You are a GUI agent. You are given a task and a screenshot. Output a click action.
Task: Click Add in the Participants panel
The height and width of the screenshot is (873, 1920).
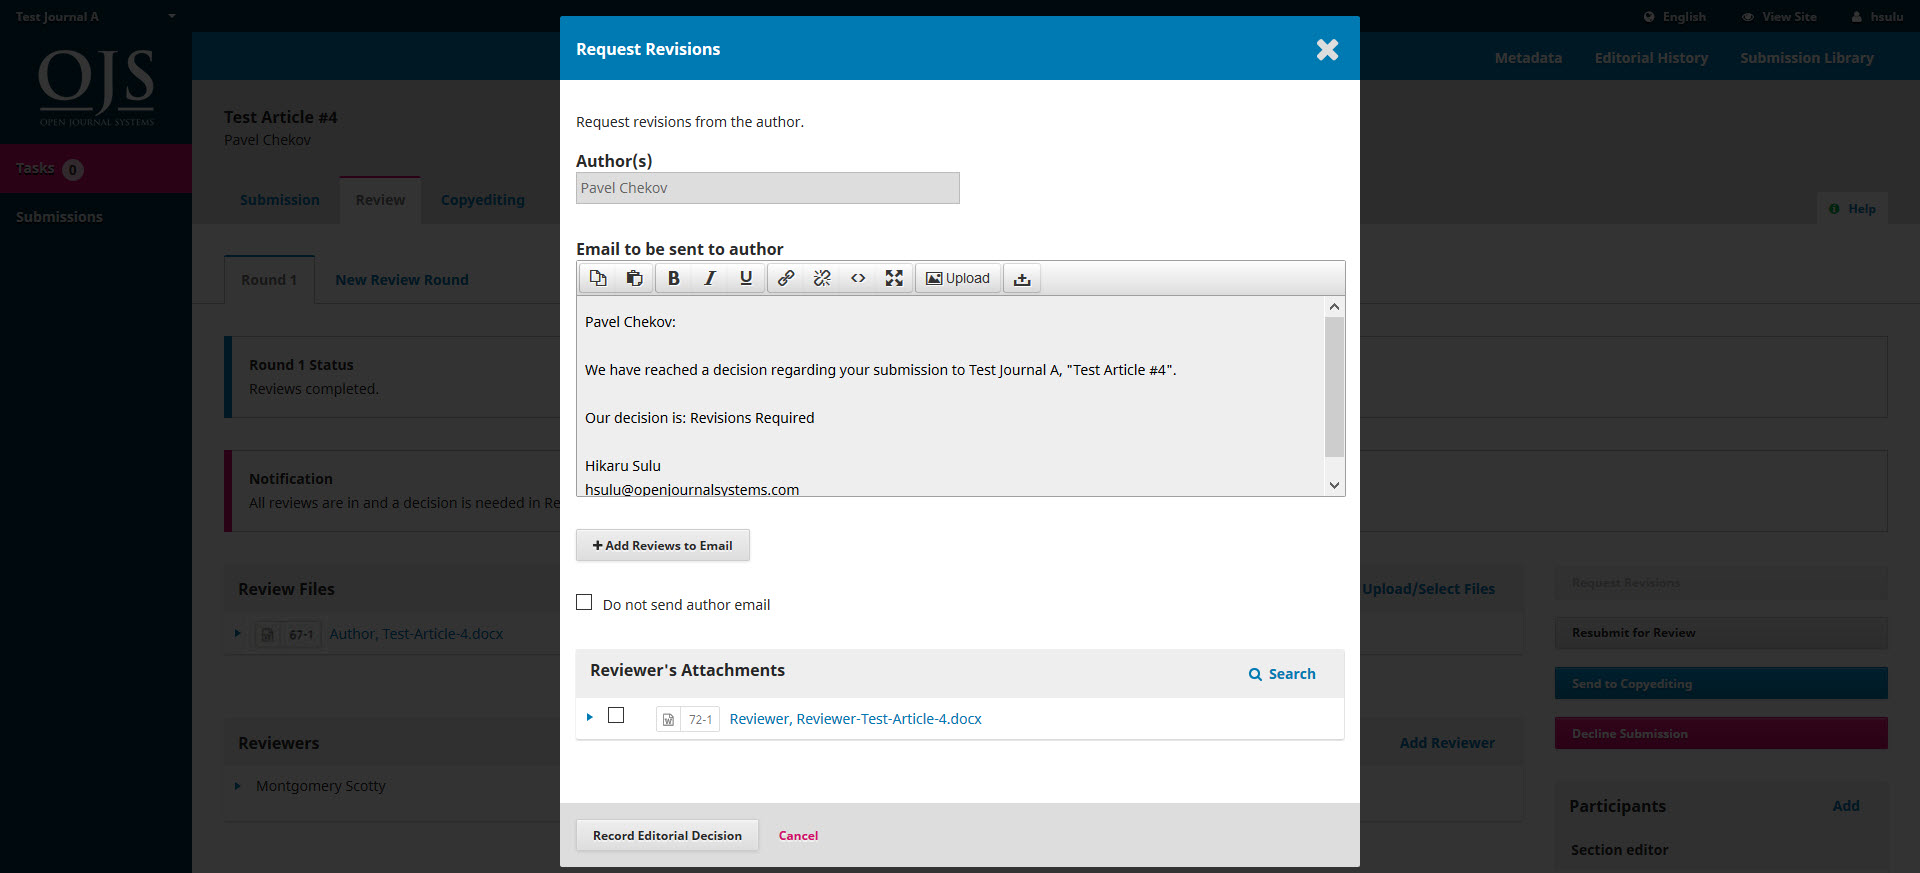click(1846, 806)
